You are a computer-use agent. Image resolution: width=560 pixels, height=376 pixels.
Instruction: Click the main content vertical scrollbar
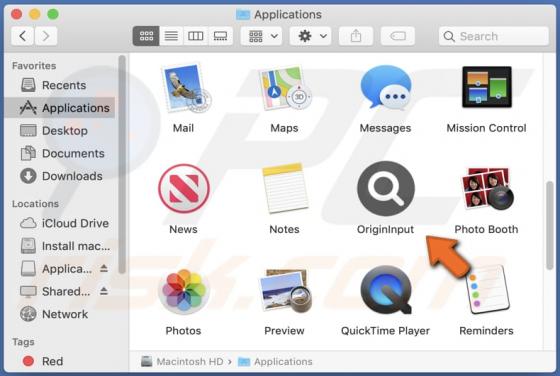[550, 225]
